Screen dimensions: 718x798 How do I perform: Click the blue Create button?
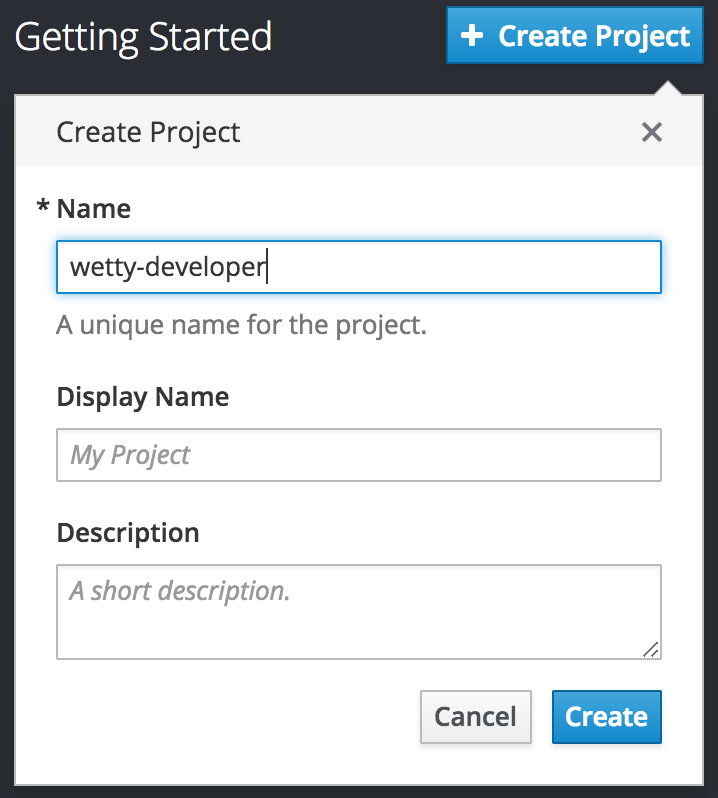tap(607, 717)
